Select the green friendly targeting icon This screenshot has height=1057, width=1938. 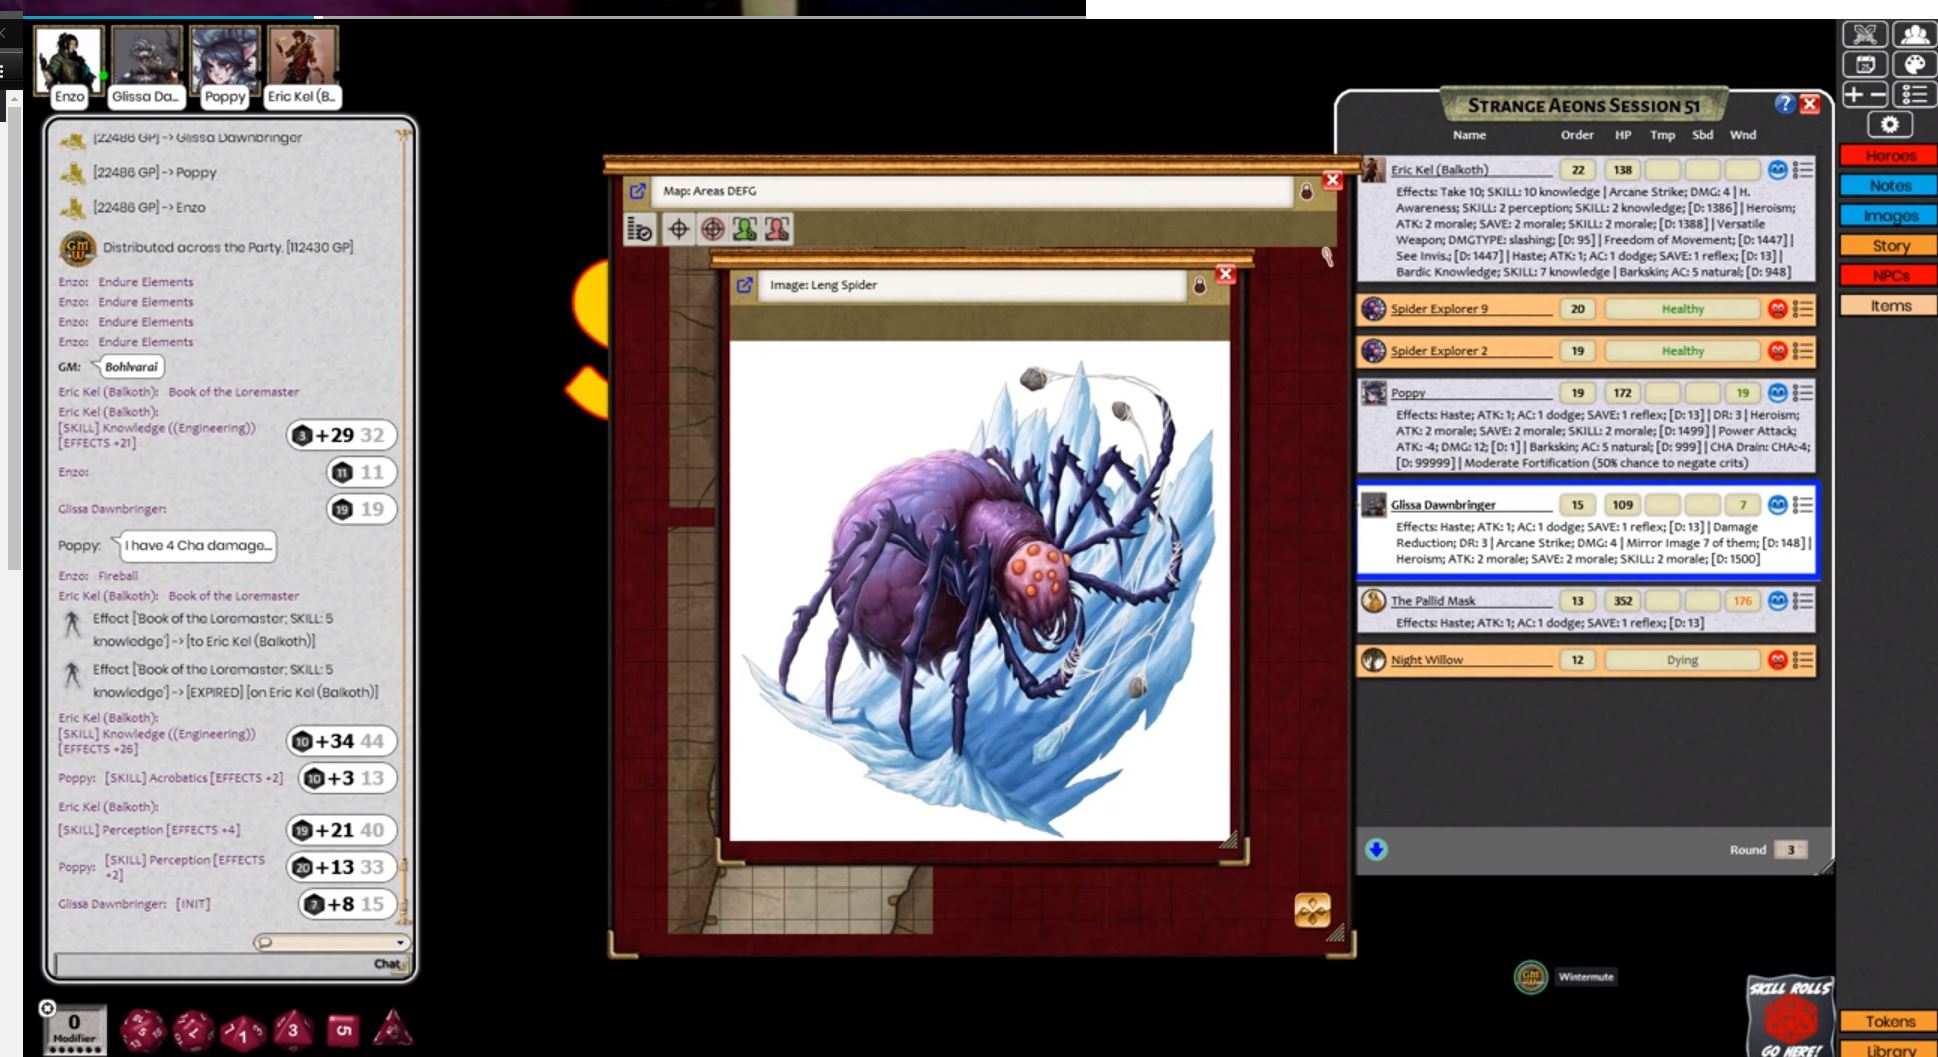745,229
